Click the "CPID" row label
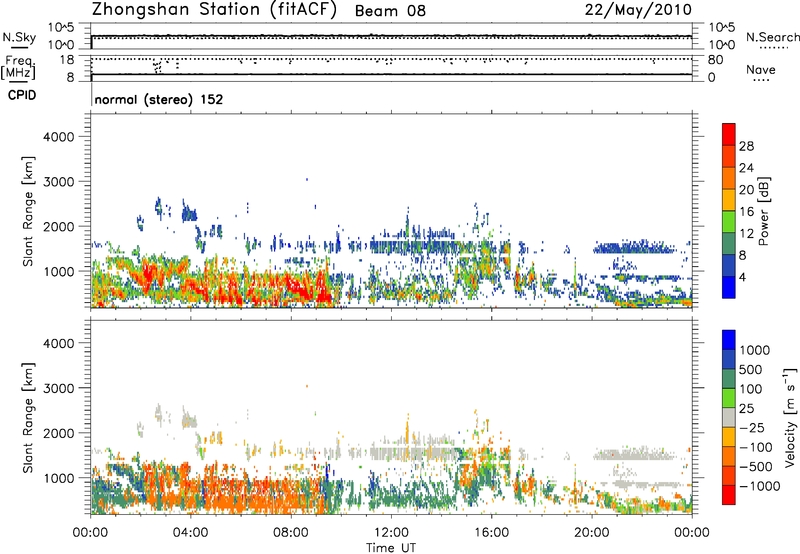This screenshot has height=554, width=800. point(22,95)
